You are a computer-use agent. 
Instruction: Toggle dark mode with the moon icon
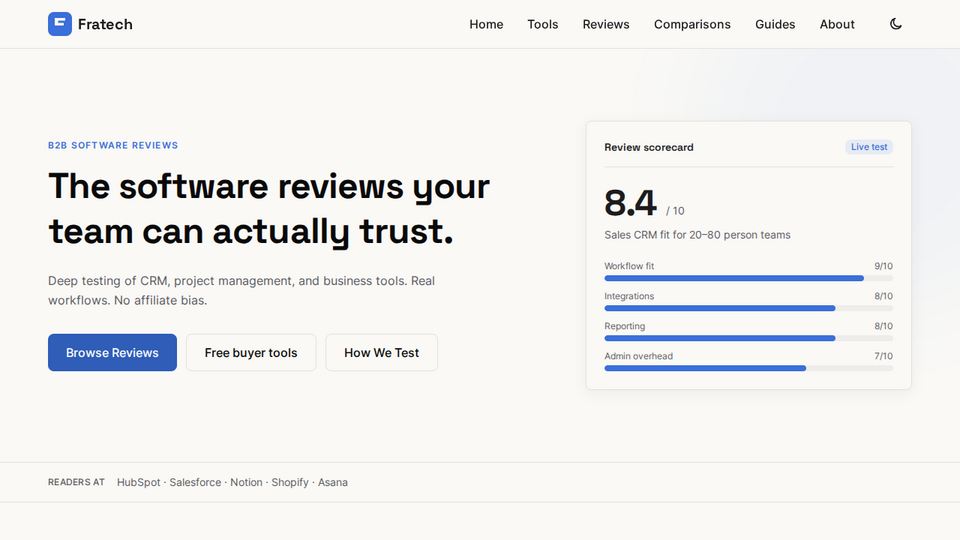[896, 24]
